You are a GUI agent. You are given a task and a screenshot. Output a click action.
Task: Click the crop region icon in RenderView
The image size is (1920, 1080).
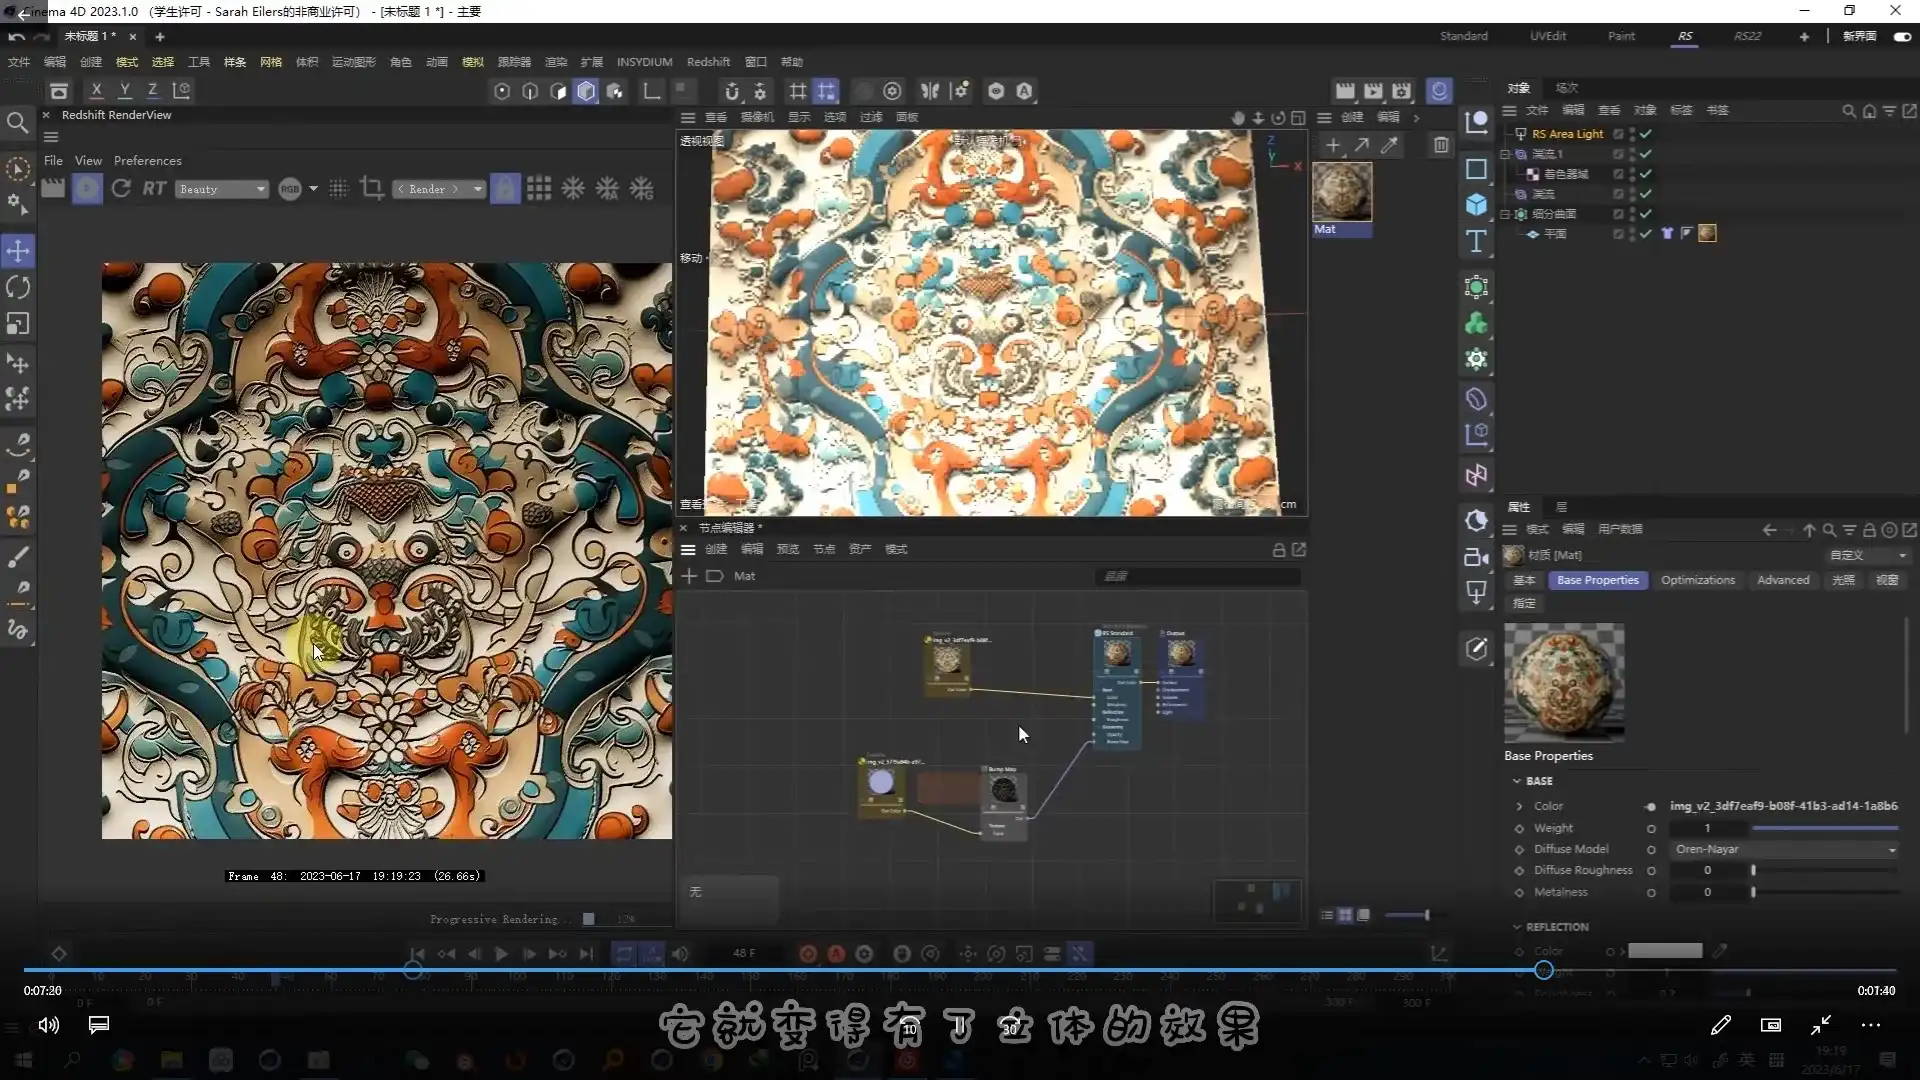click(x=372, y=188)
